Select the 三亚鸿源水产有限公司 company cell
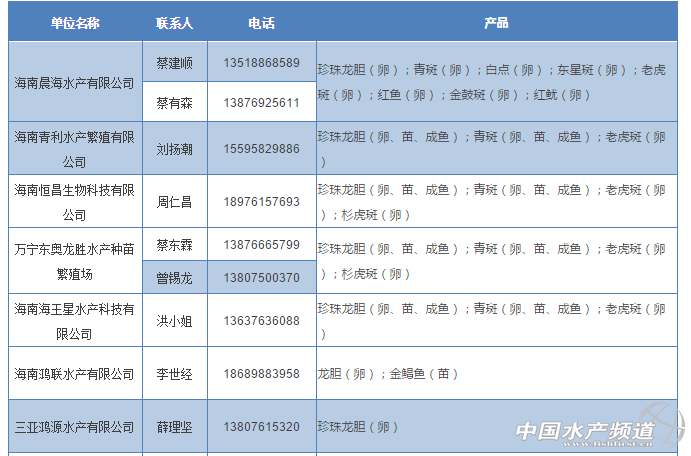691x456 pixels. (x=75, y=427)
